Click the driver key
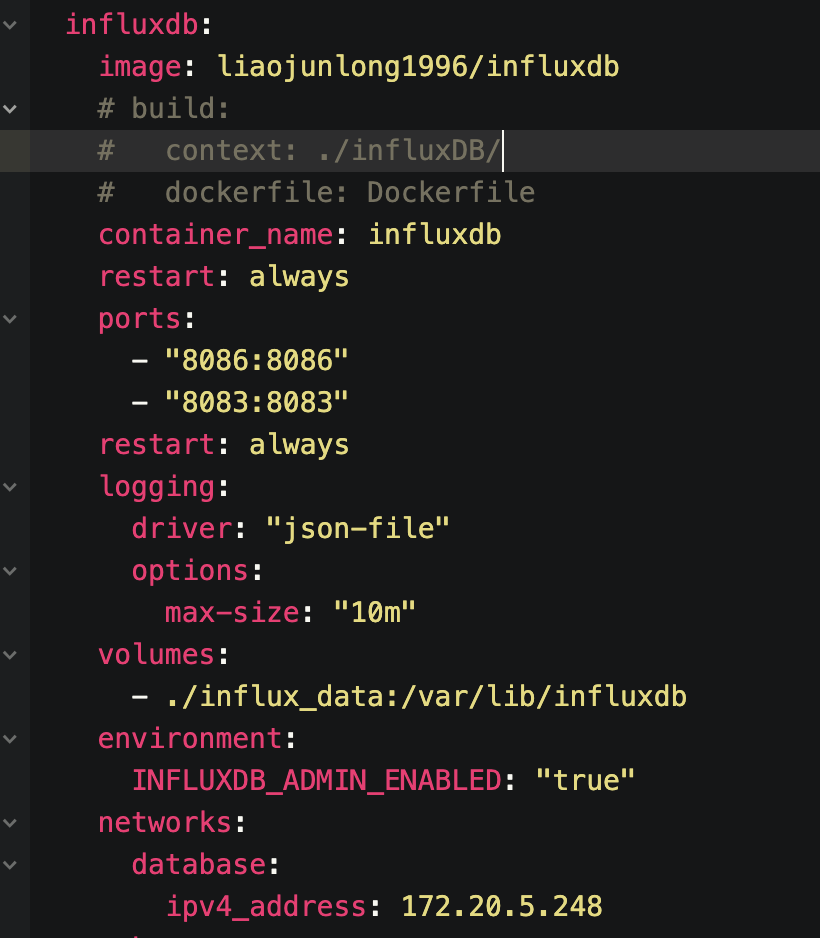The image size is (820, 938). click(182, 529)
